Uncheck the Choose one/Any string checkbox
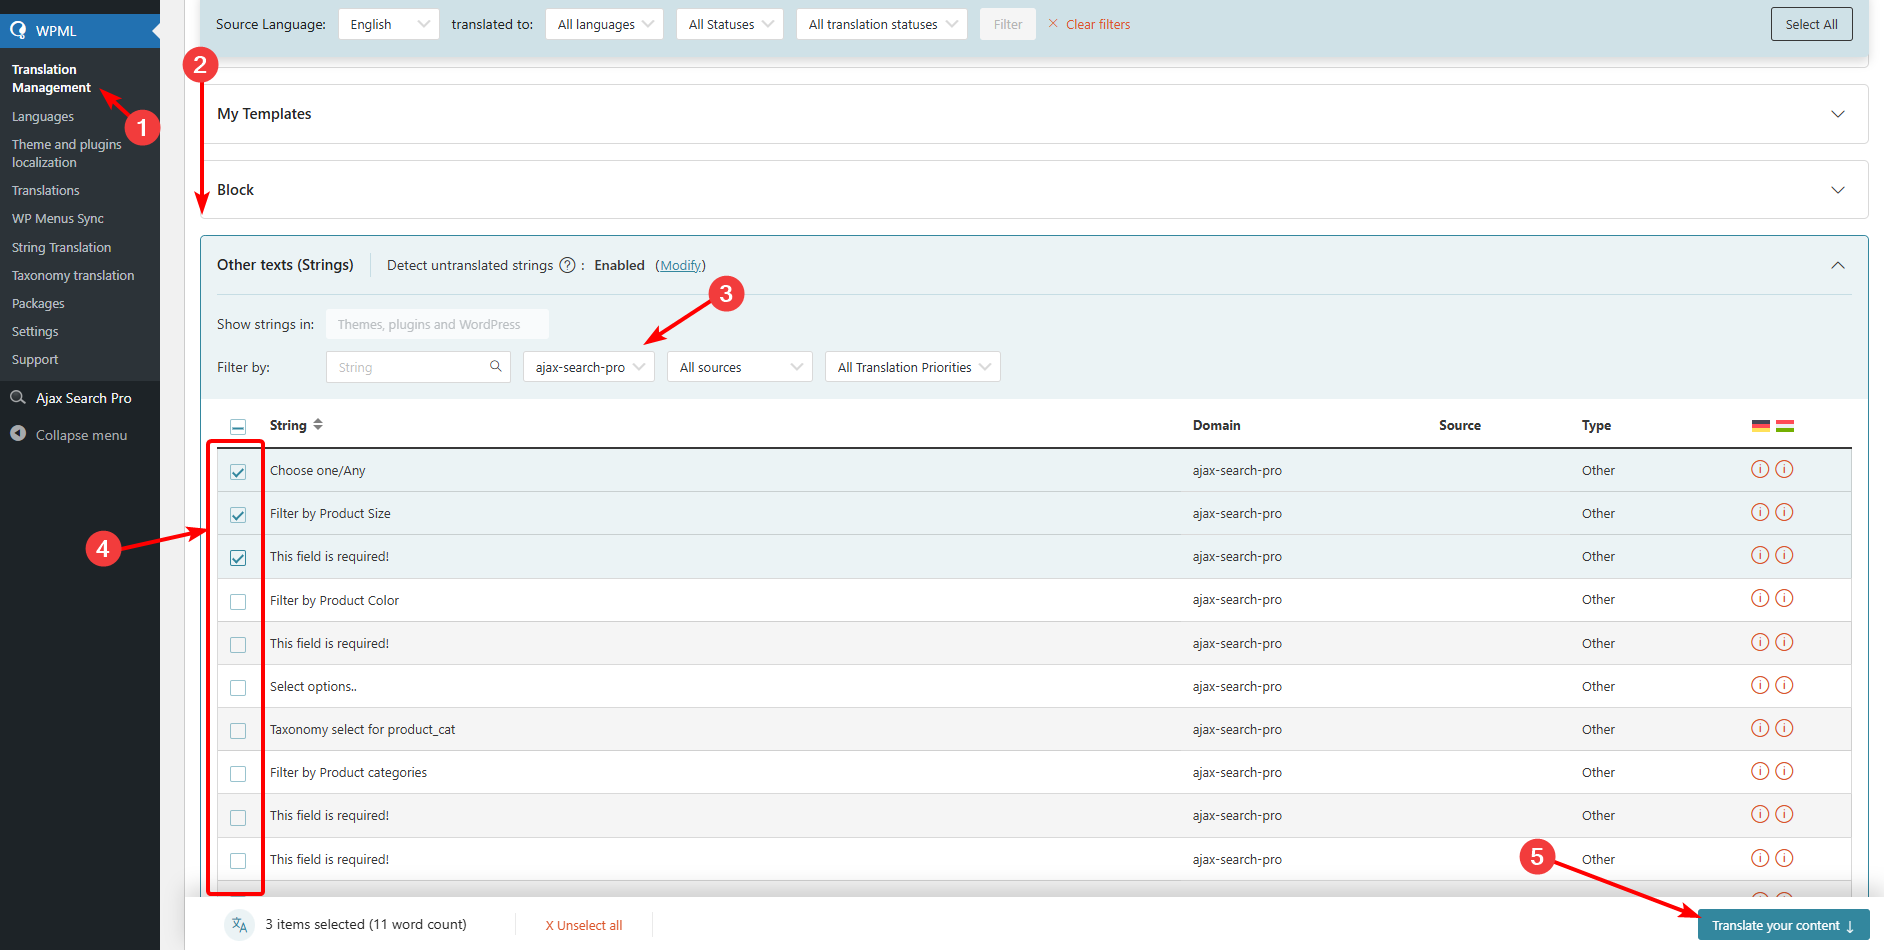 pos(238,472)
